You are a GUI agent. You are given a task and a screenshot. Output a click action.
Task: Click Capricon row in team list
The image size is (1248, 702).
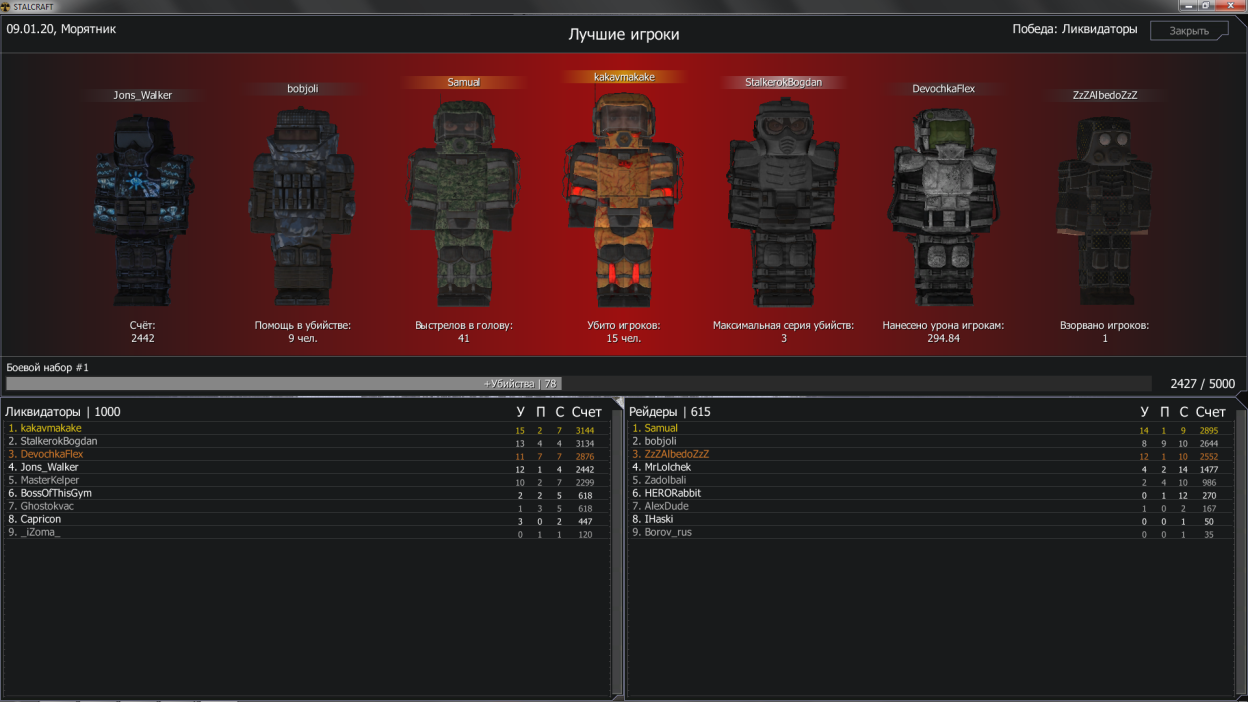(306, 519)
